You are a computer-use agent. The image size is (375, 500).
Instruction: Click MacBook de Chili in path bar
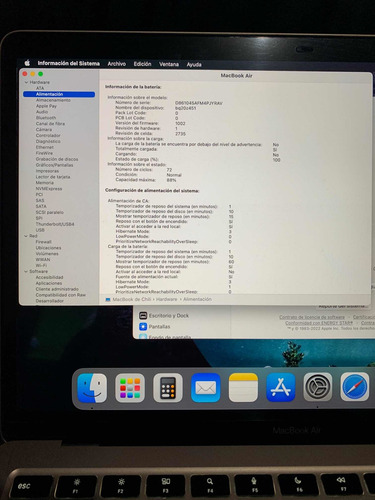pos(132,299)
